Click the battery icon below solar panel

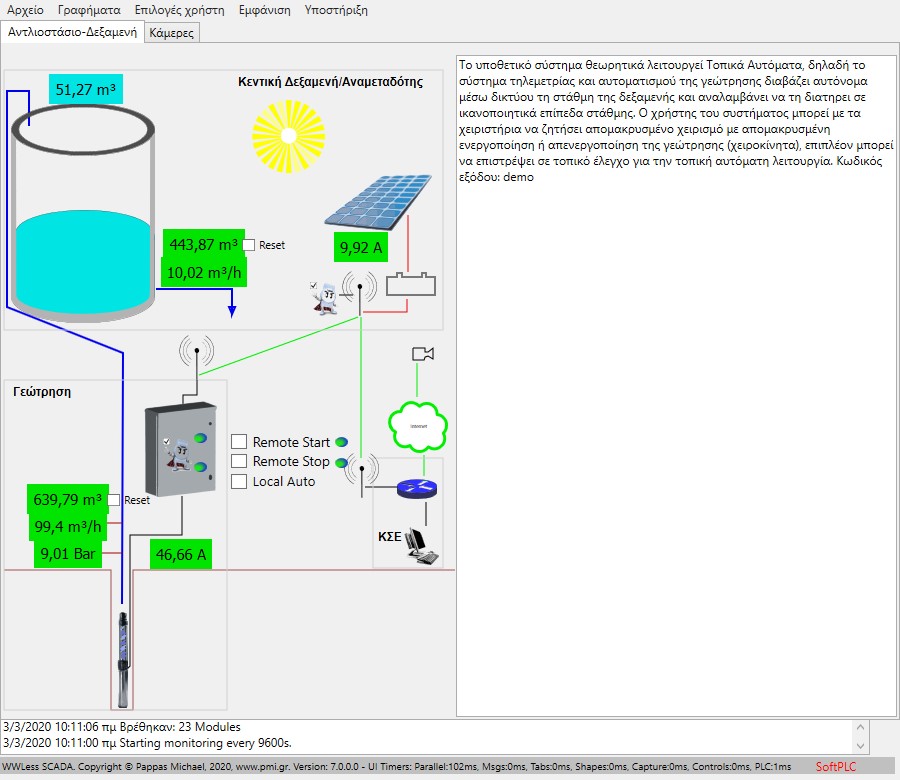pyautogui.click(x=411, y=283)
